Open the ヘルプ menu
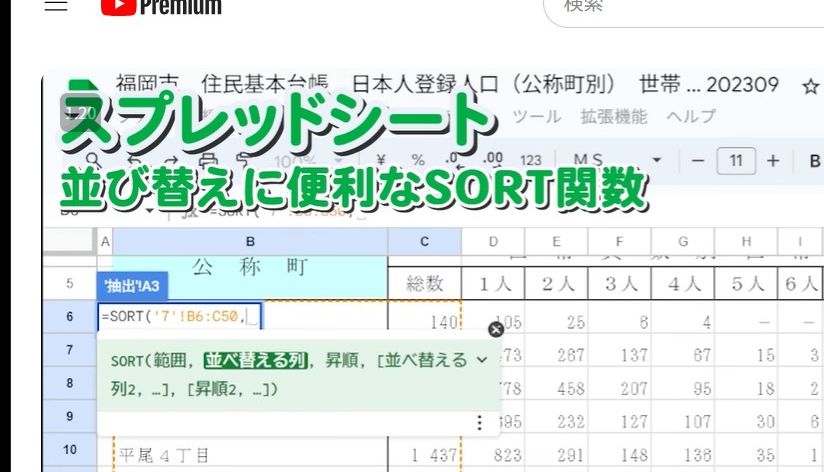Screen dimensions: 824x472 tap(691, 117)
